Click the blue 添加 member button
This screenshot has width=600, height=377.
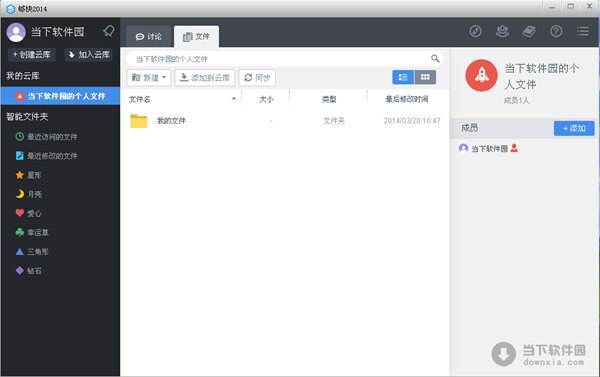(x=574, y=128)
